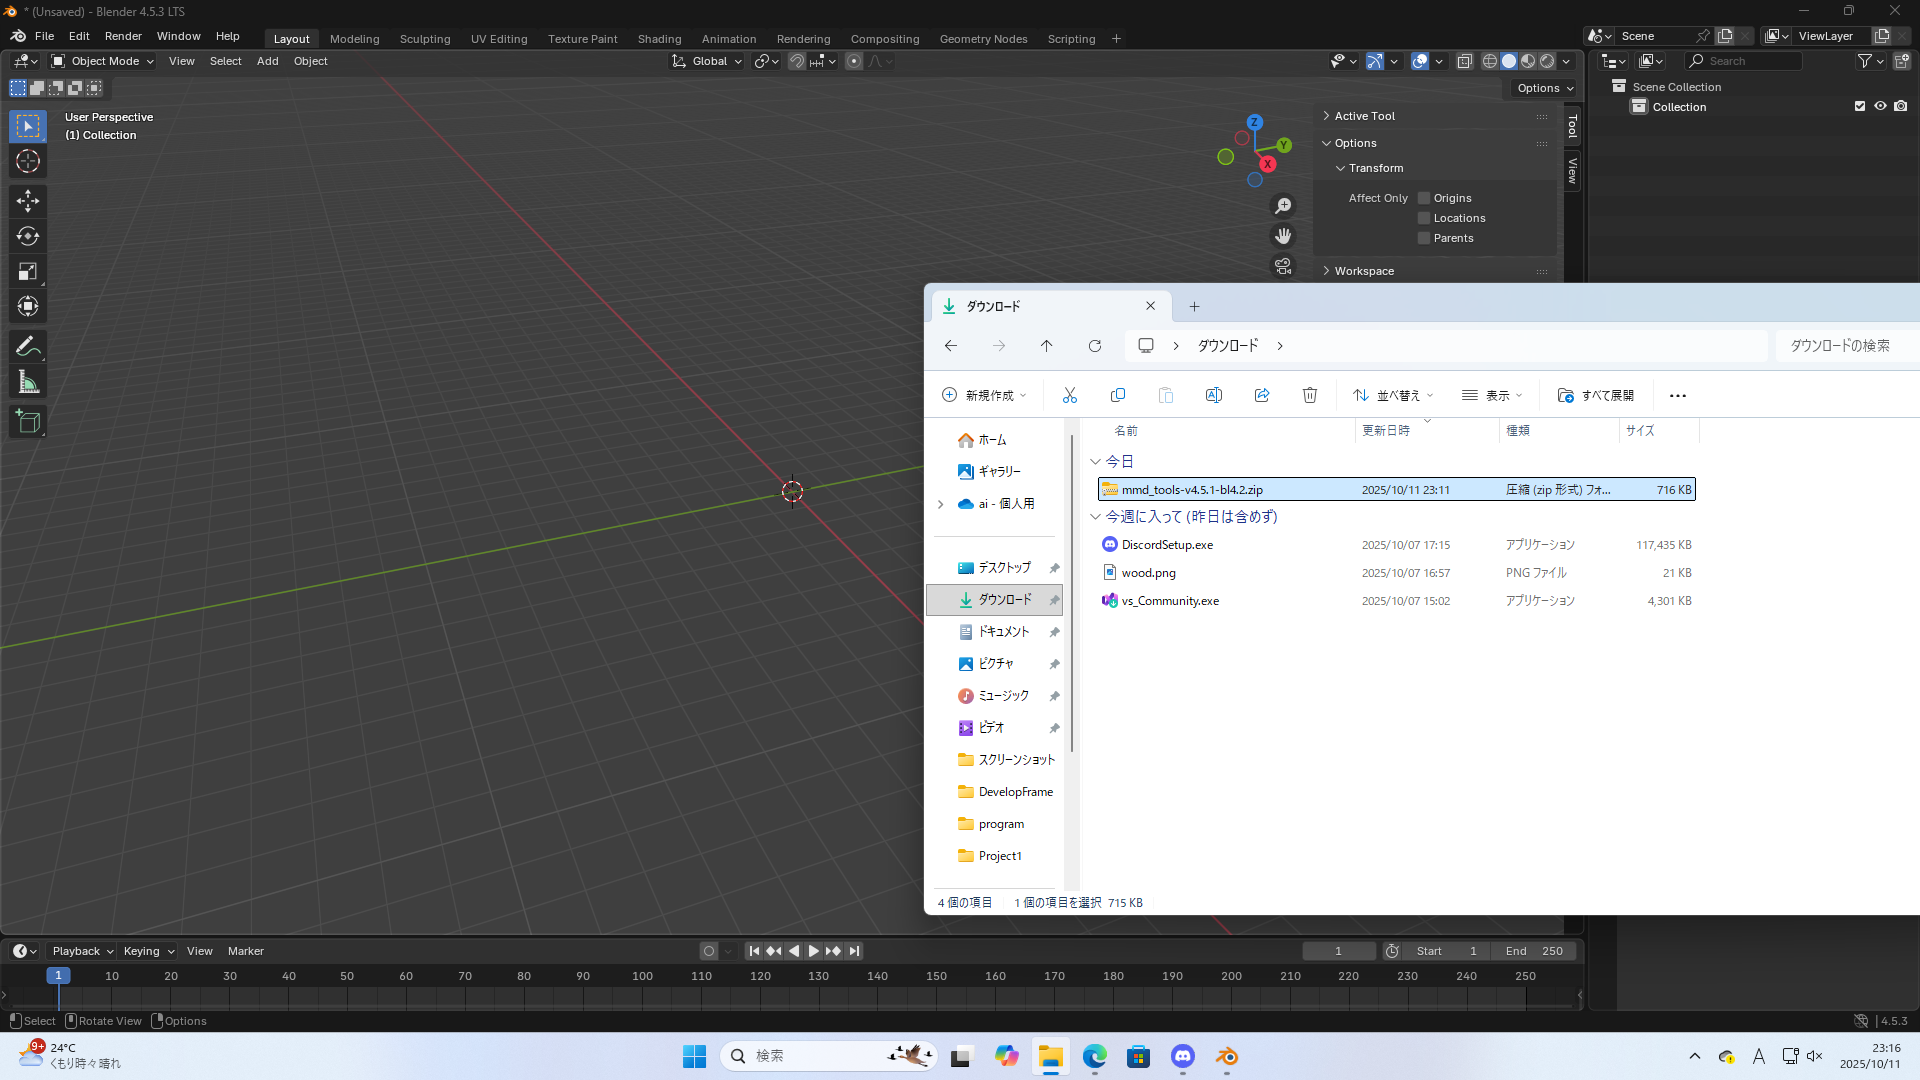Open the outliner filter options
This screenshot has height=1080, width=1920.
coord(1865,61)
